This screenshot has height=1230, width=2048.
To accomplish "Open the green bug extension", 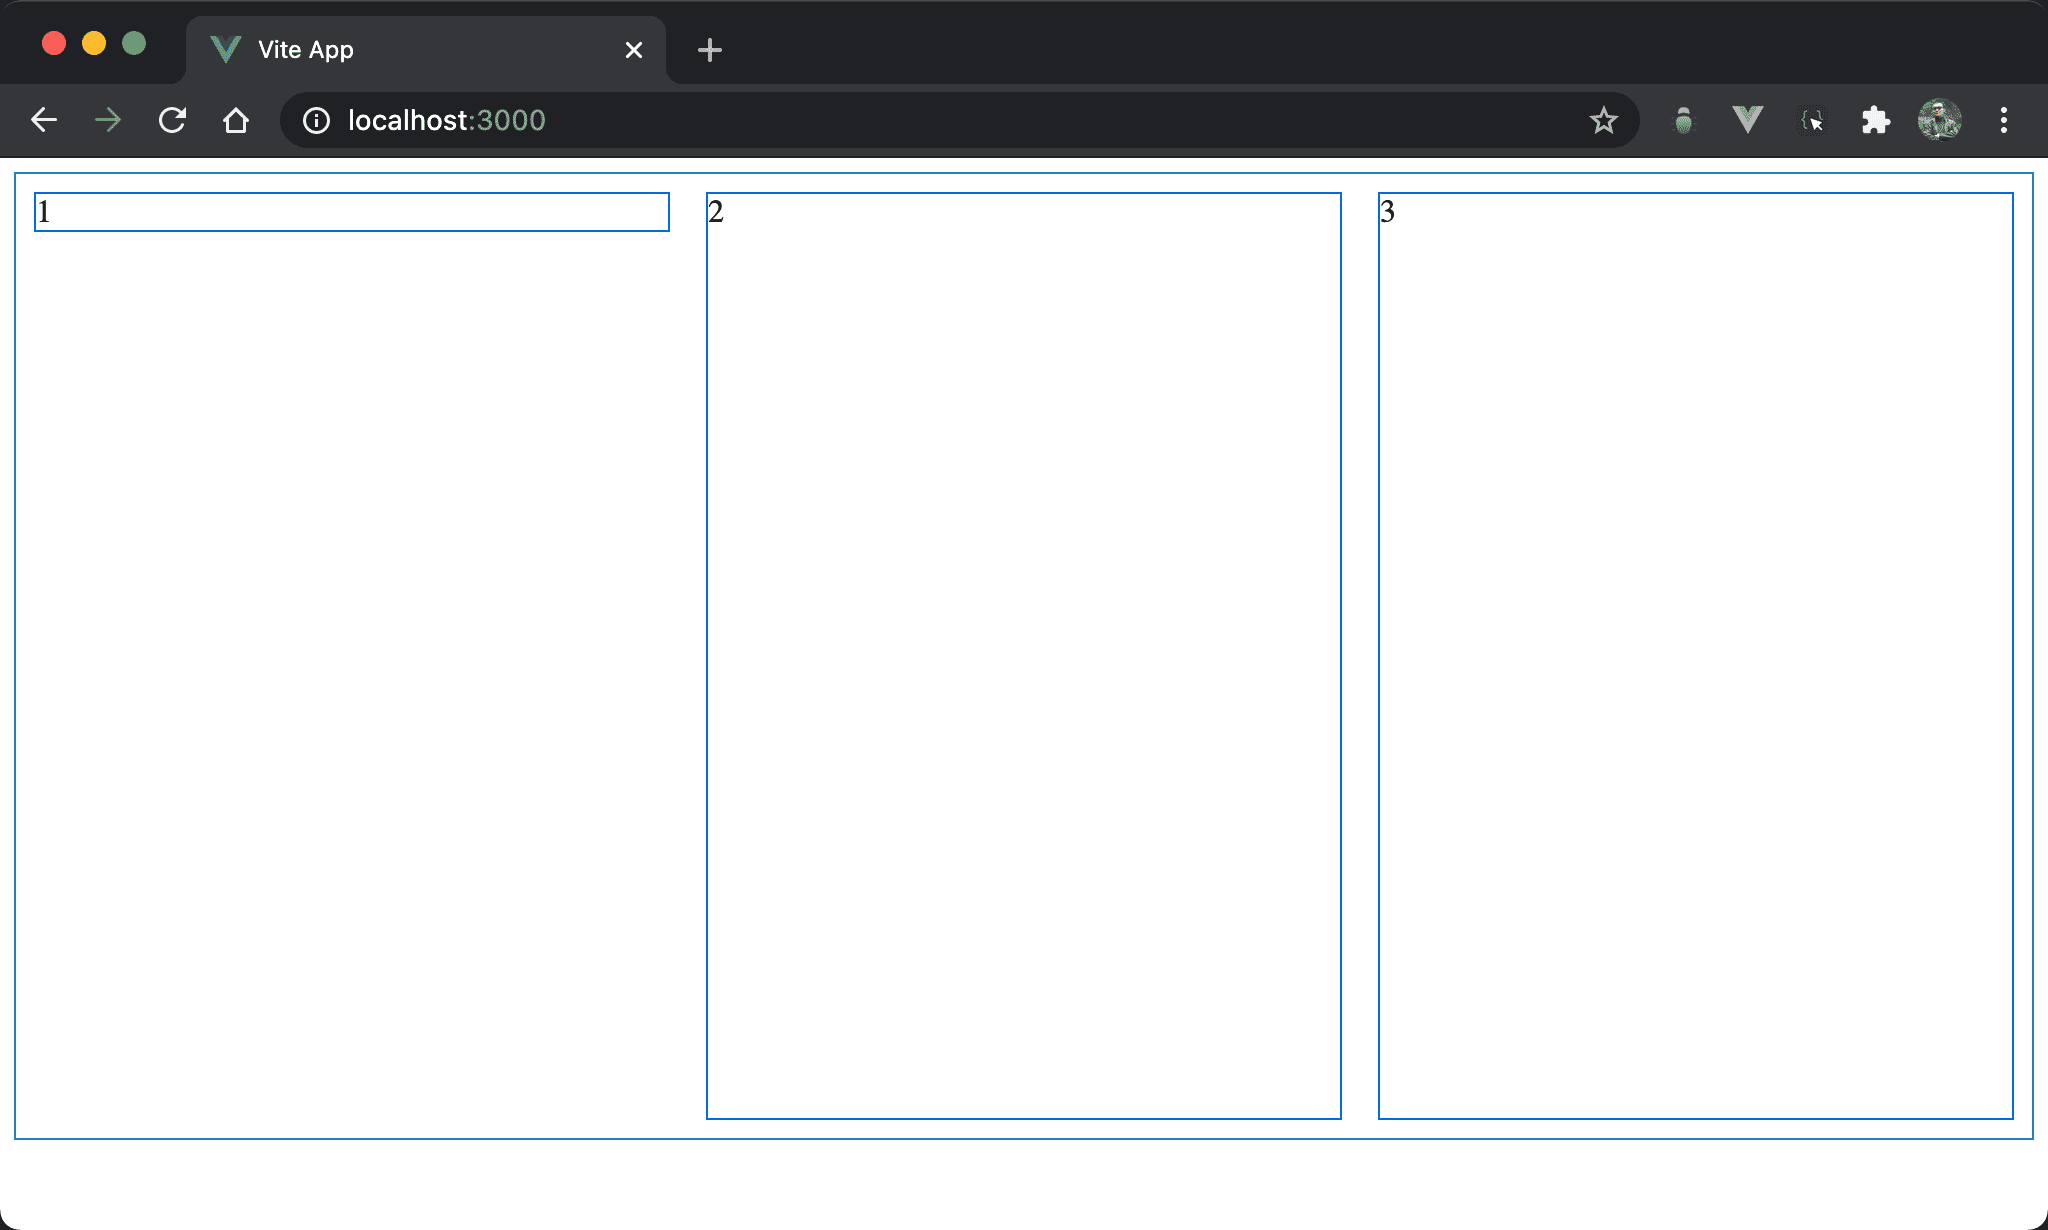I will pos(1684,120).
